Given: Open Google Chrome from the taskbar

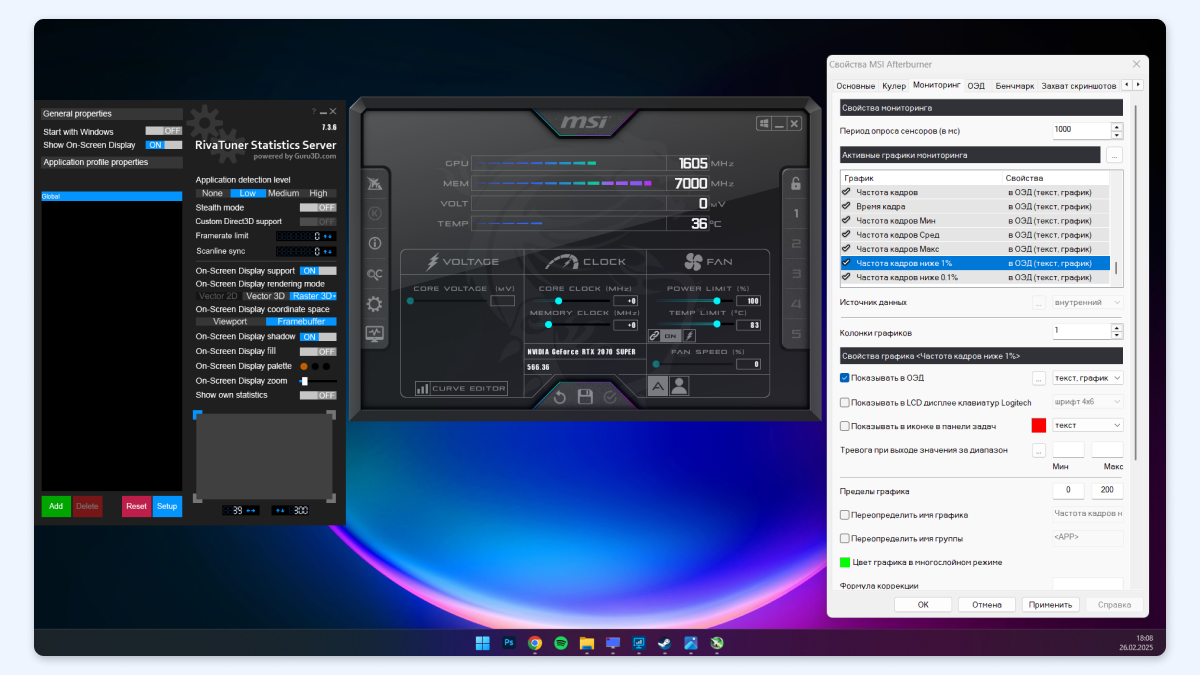Looking at the screenshot, I should 535,643.
